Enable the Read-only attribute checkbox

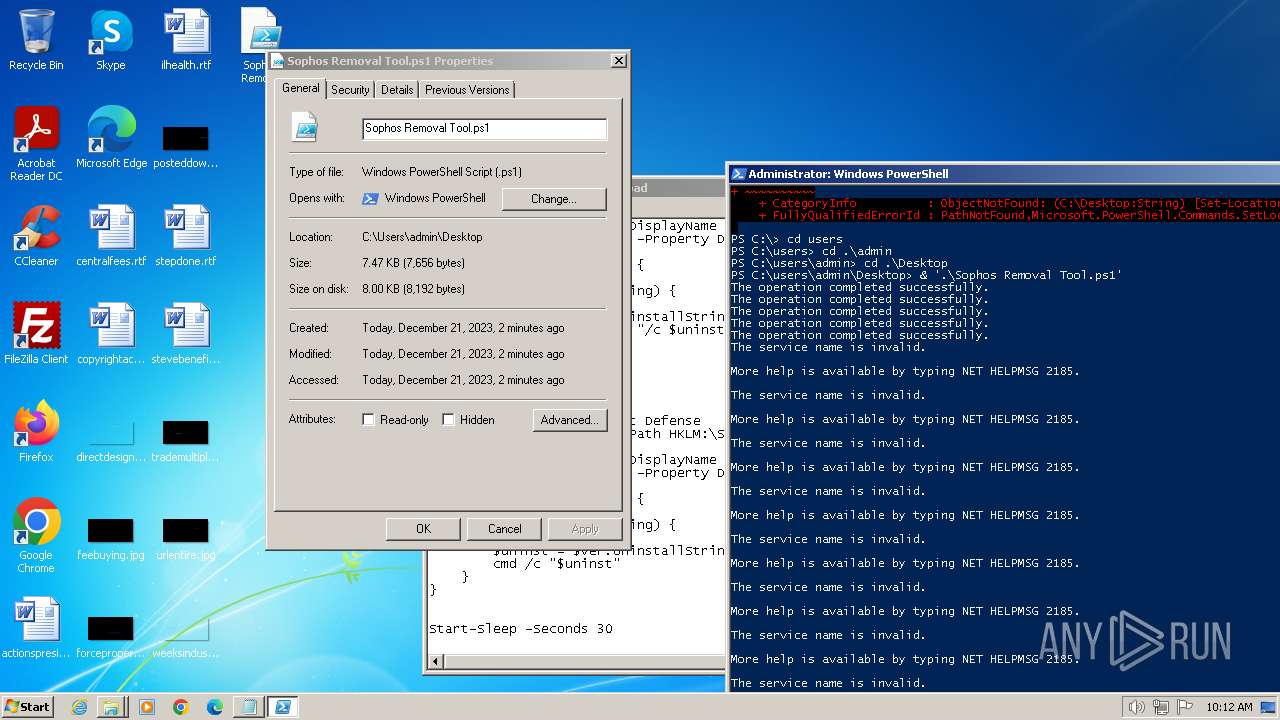click(369, 420)
